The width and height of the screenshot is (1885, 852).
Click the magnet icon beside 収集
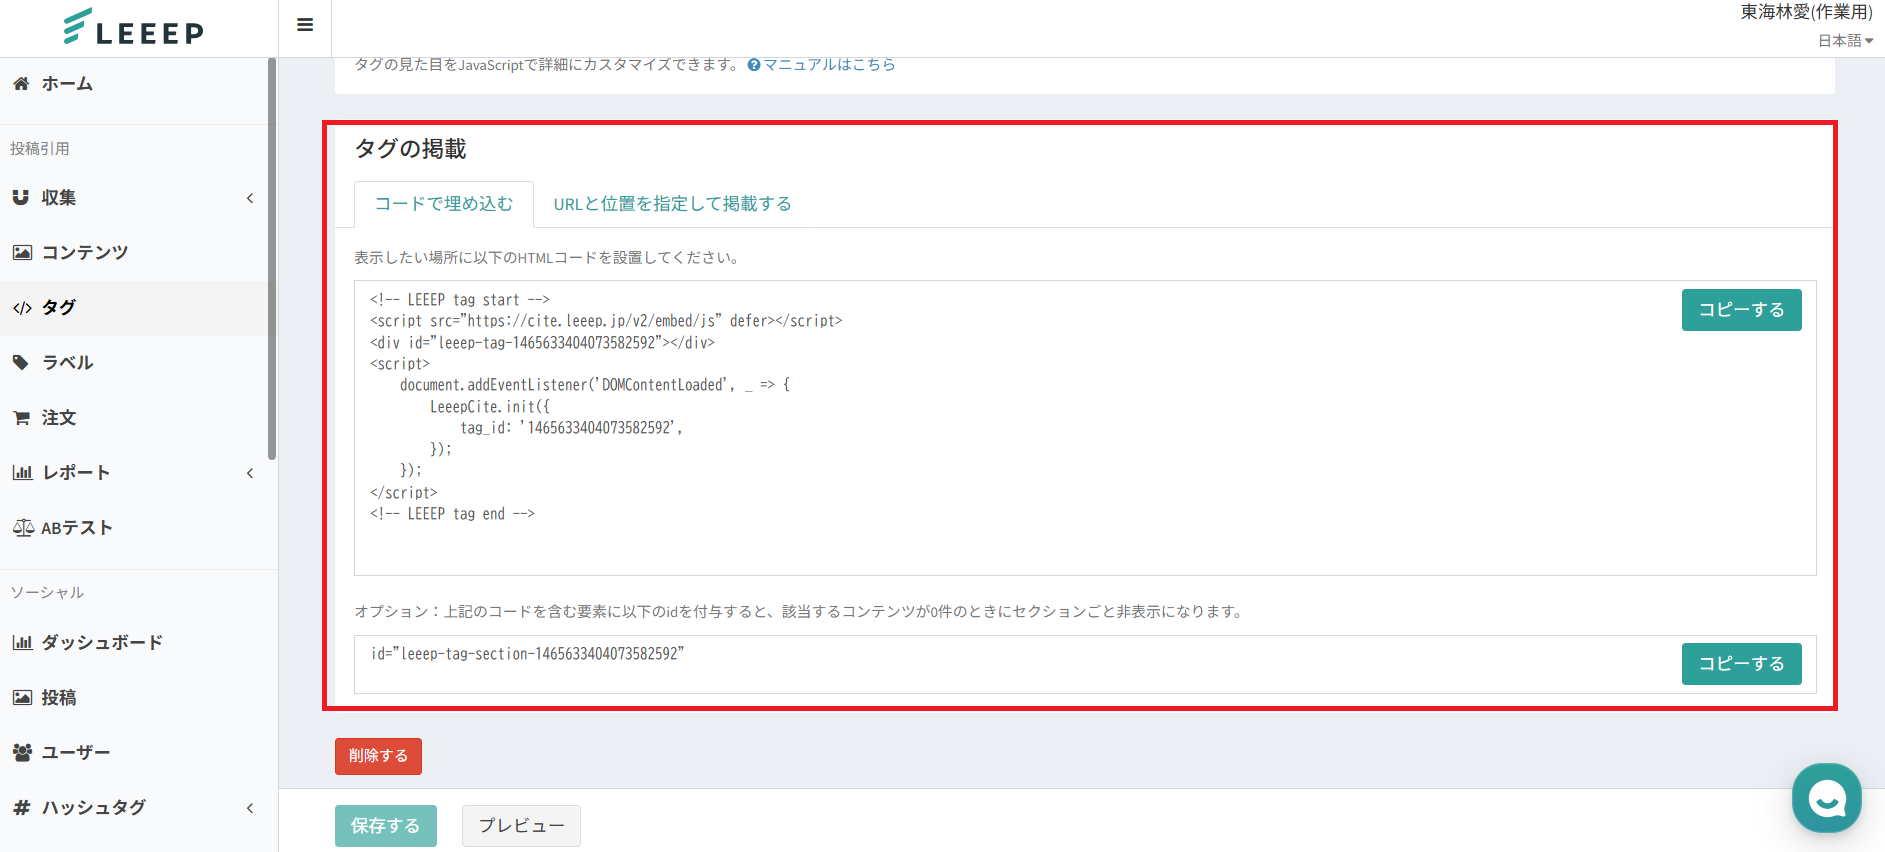(x=21, y=198)
